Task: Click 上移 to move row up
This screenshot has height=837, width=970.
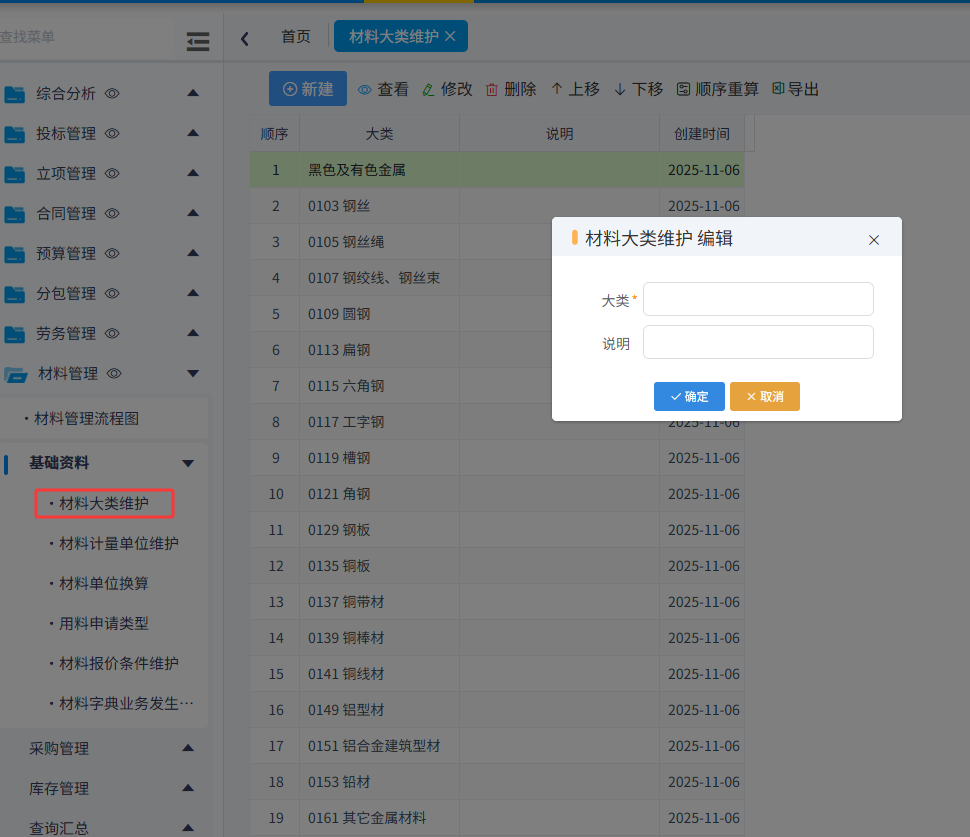Action: click(x=575, y=90)
